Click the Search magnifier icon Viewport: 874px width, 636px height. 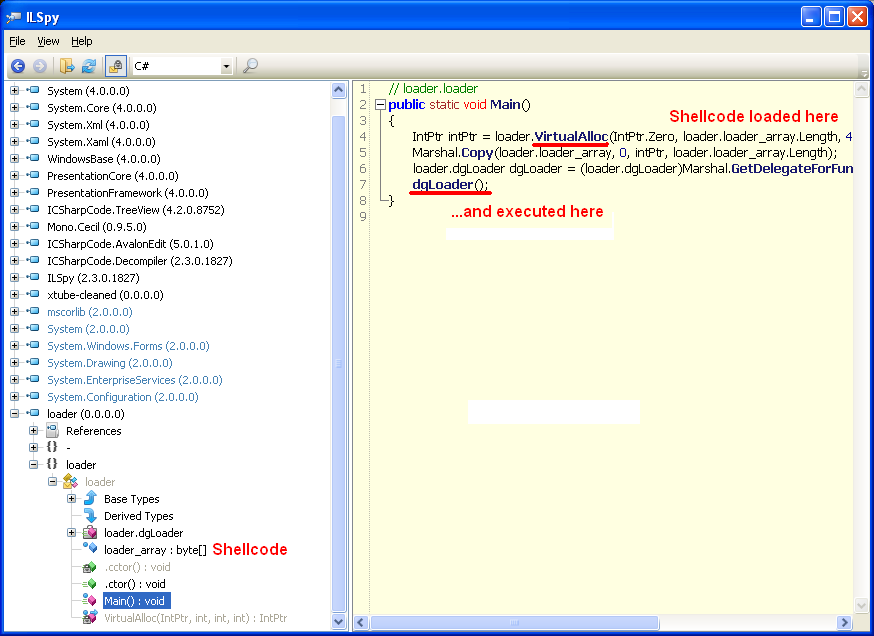[250, 66]
